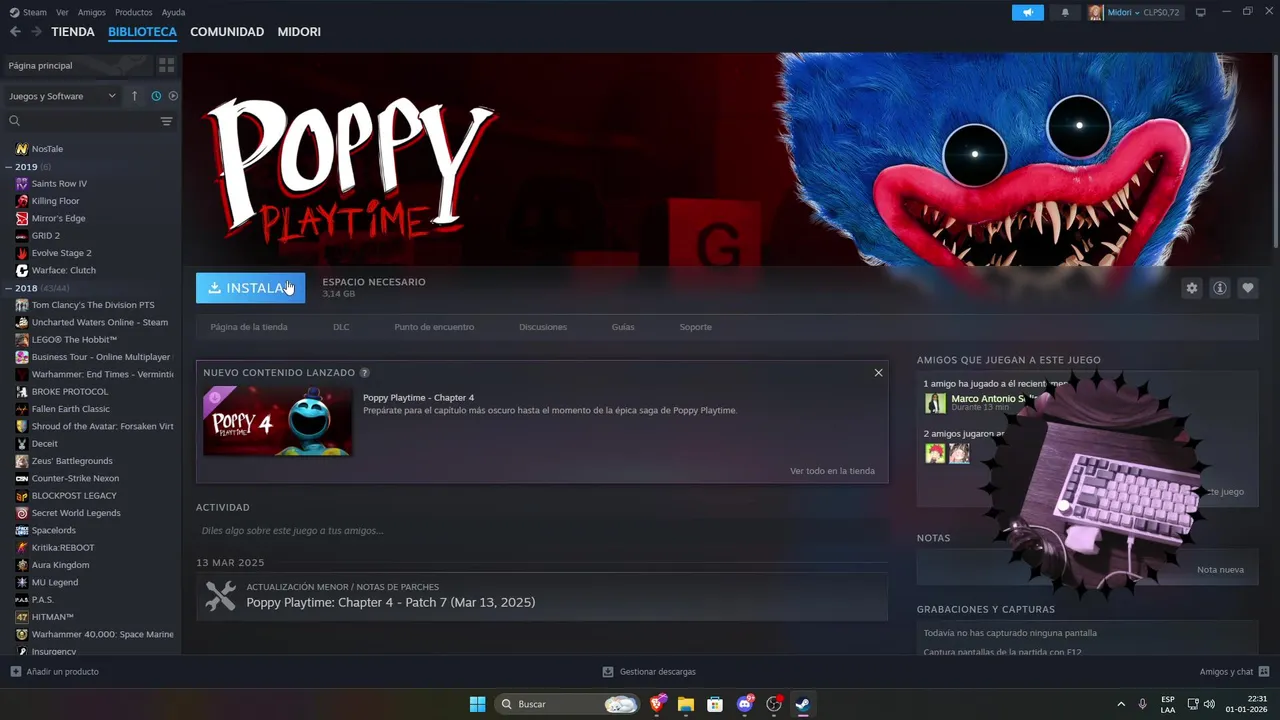Go to the MIDORI profile tab
Screen dimensions: 1280x720
[299, 32]
